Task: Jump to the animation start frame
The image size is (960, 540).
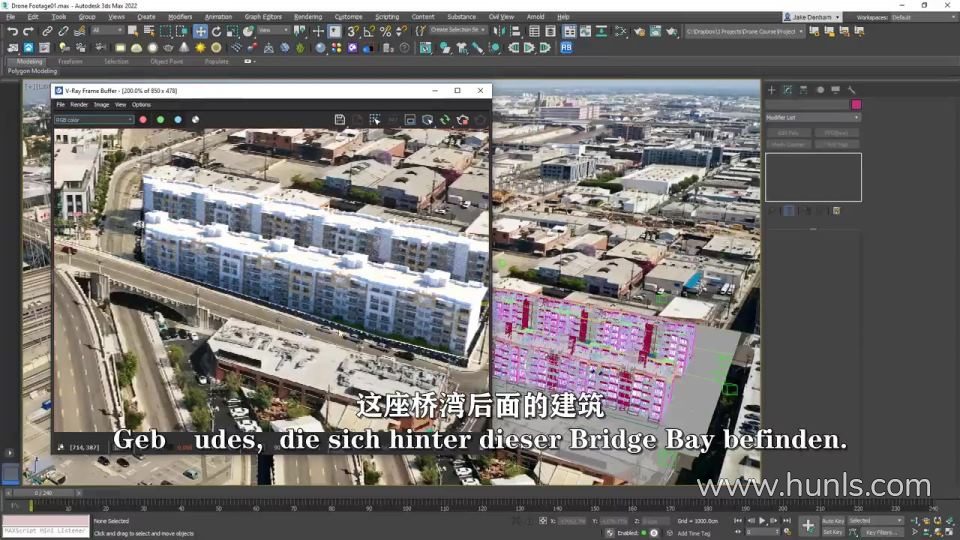Action: coord(738,520)
